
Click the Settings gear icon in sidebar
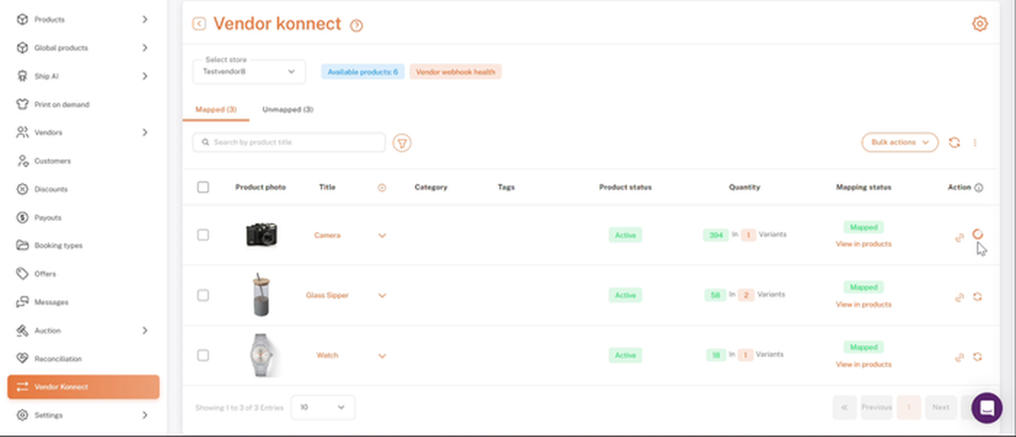pyautogui.click(x=22, y=415)
